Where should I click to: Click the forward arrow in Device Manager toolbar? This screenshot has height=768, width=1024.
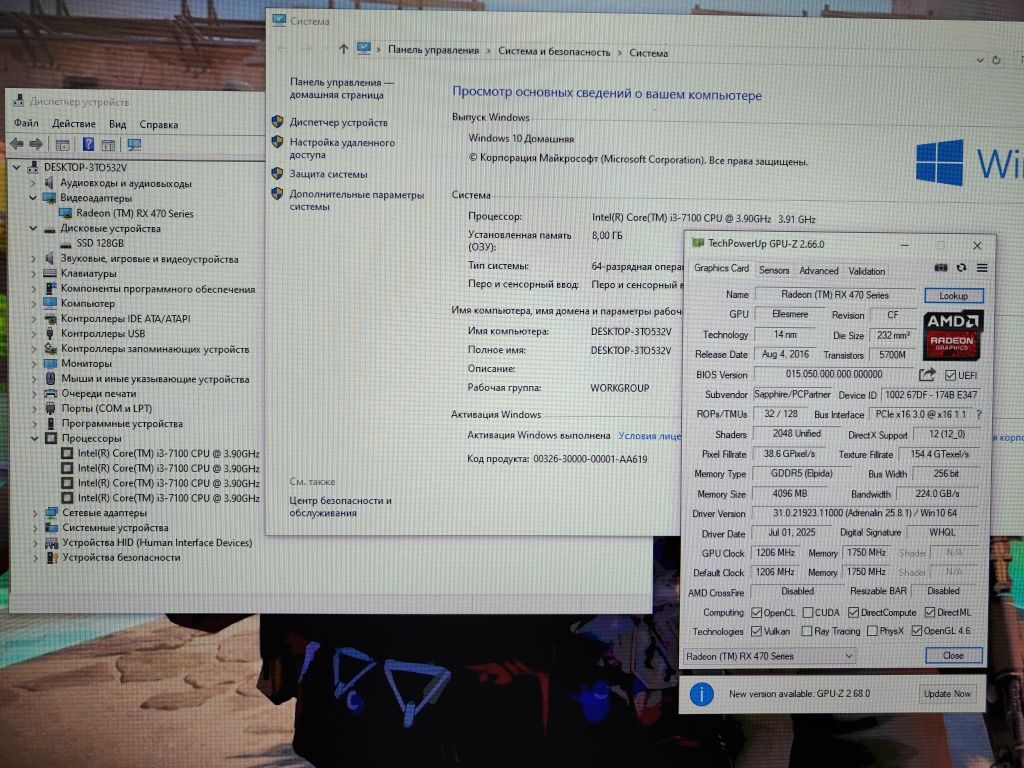[x=37, y=144]
